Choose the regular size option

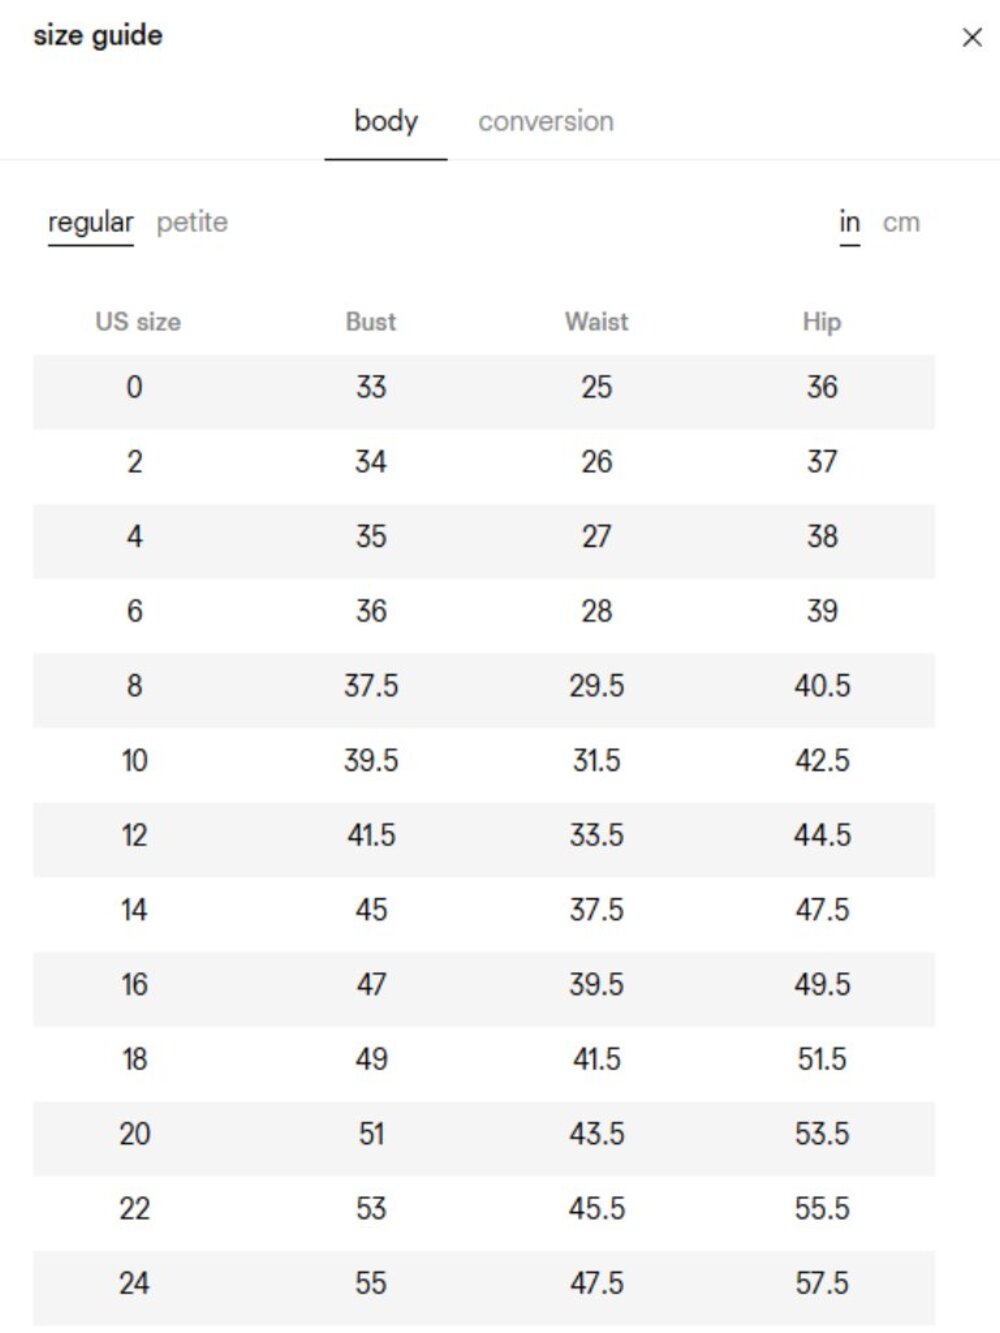pyautogui.click(x=91, y=222)
